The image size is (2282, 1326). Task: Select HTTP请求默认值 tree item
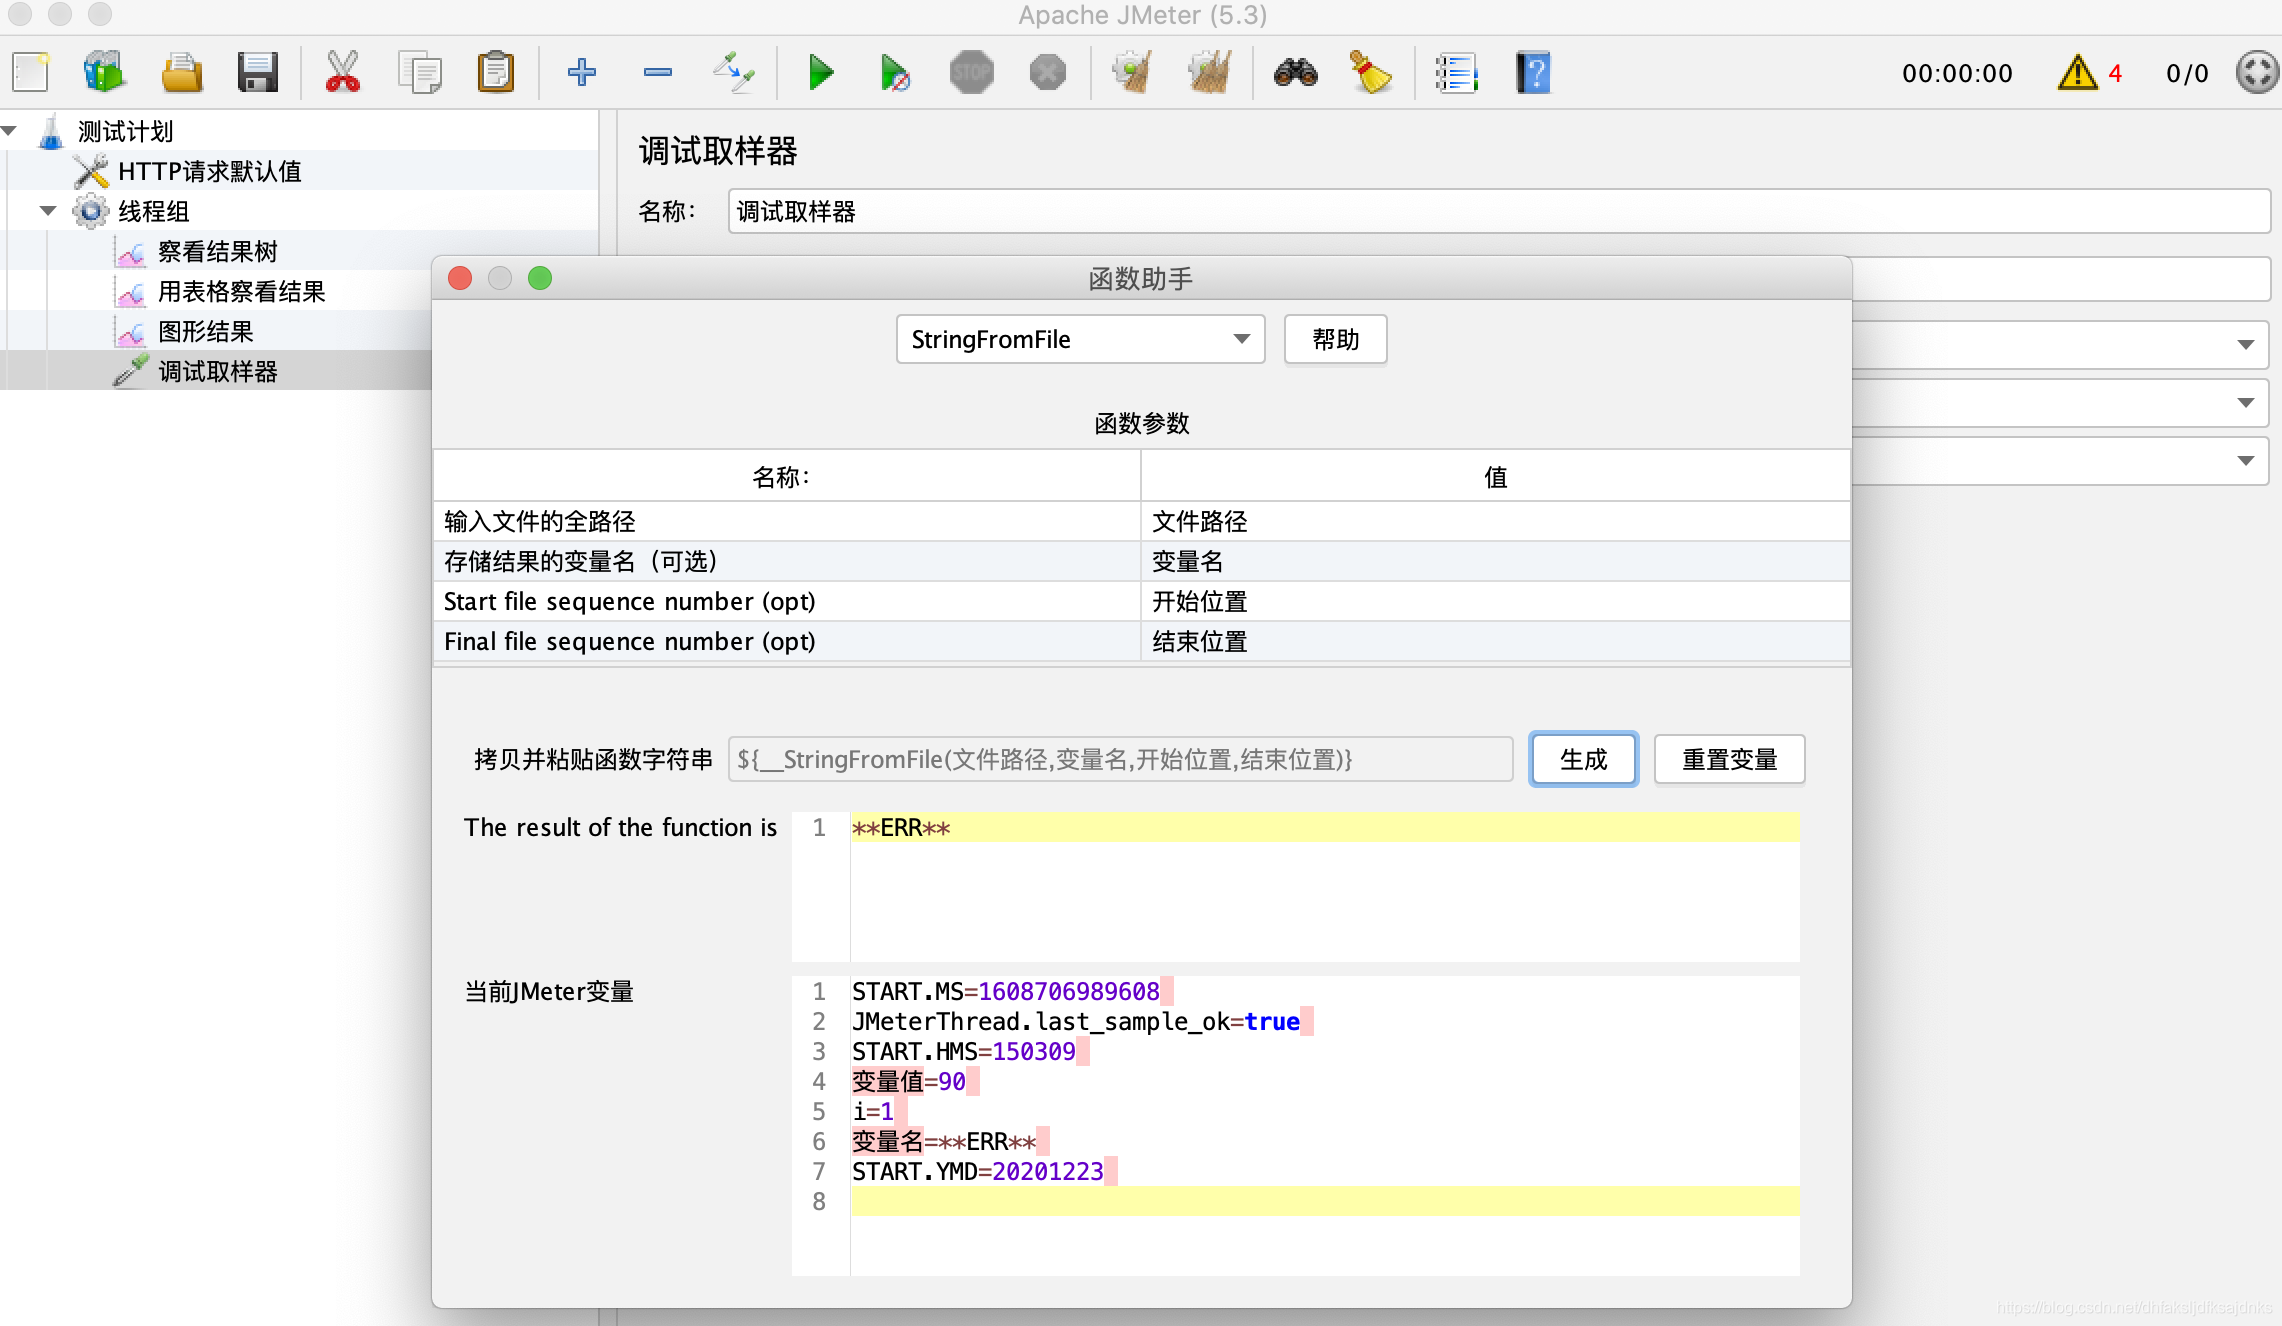click(x=209, y=171)
